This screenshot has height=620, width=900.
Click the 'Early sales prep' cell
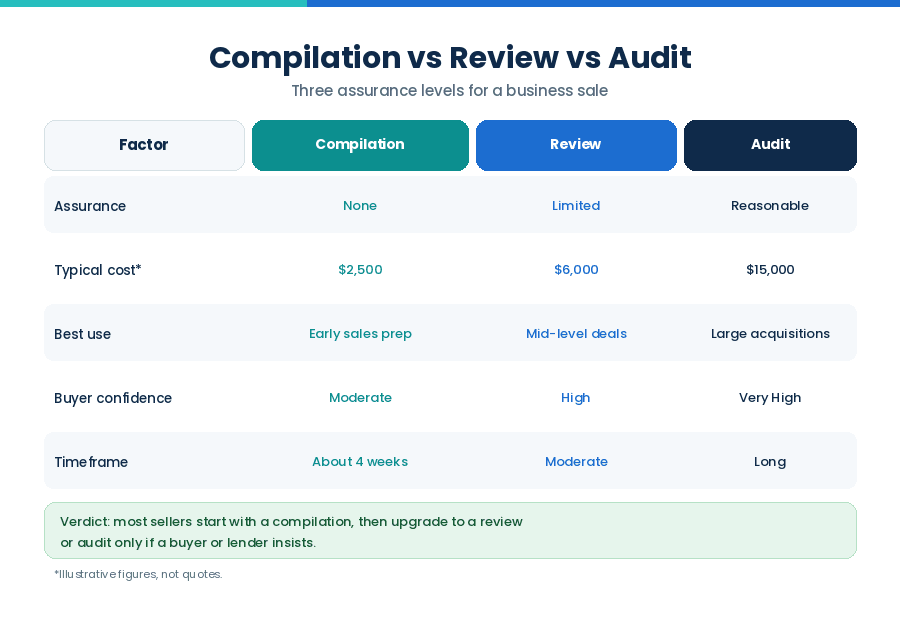[x=360, y=334]
